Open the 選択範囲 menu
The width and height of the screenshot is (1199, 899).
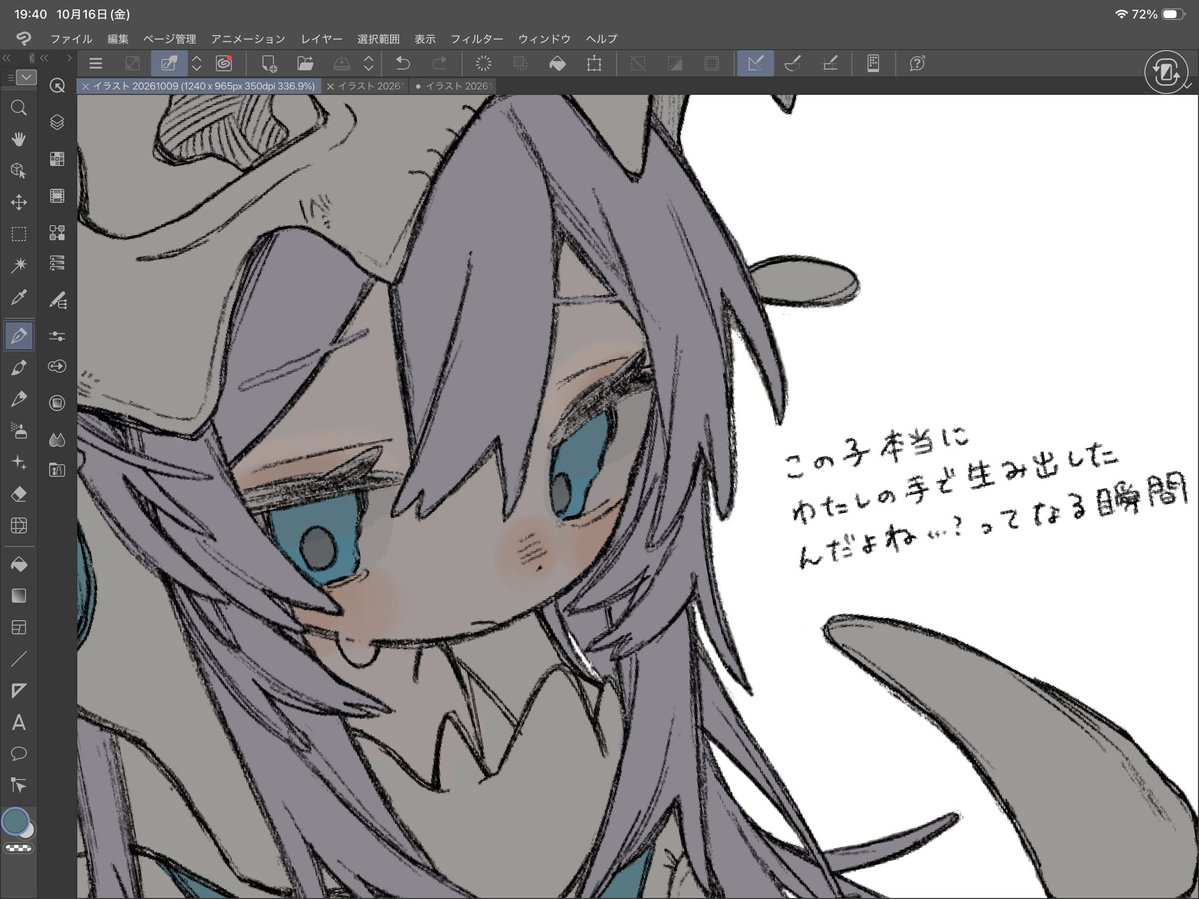coord(379,38)
